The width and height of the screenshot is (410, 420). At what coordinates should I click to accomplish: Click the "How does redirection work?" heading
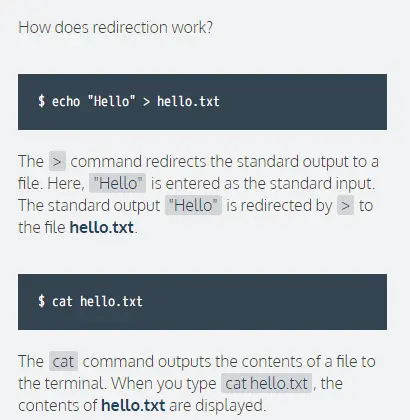pyautogui.click(x=115, y=27)
